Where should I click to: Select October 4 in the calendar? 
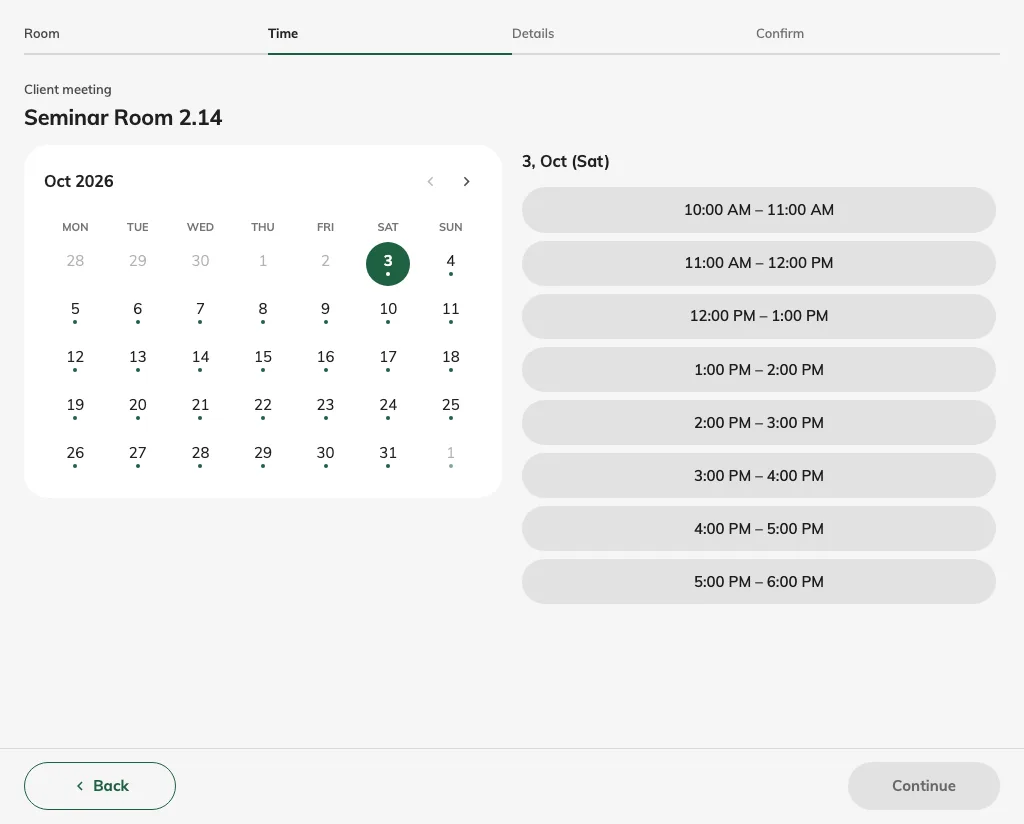coord(451,264)
